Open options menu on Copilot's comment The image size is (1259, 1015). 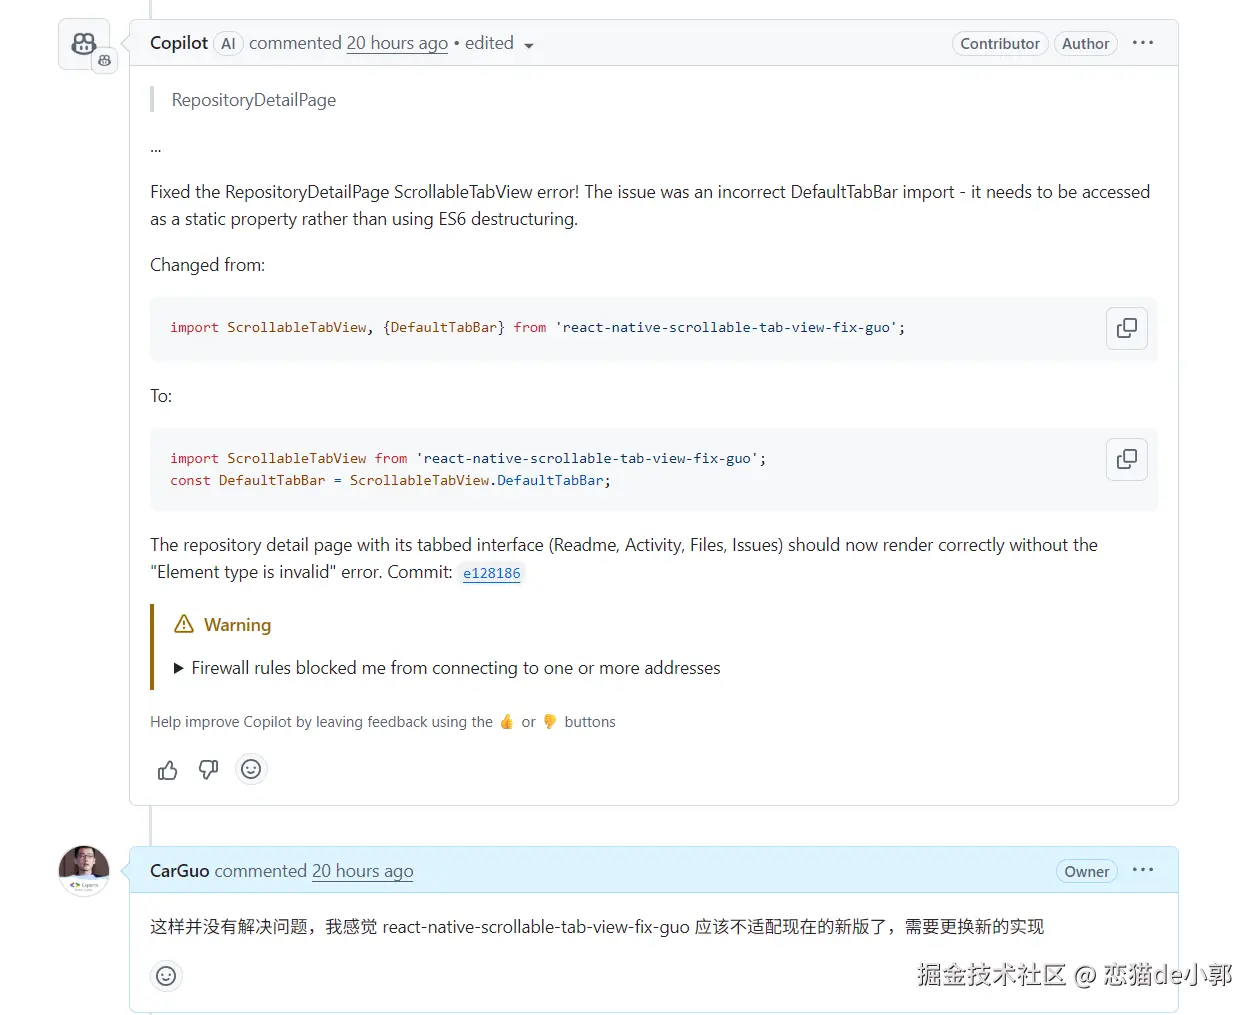[1143, 43]
